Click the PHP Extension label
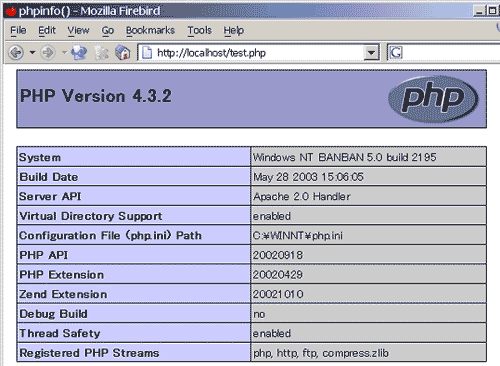Viewport: 500px width, 366px height. pyautogui.click(x=62, y=275)
